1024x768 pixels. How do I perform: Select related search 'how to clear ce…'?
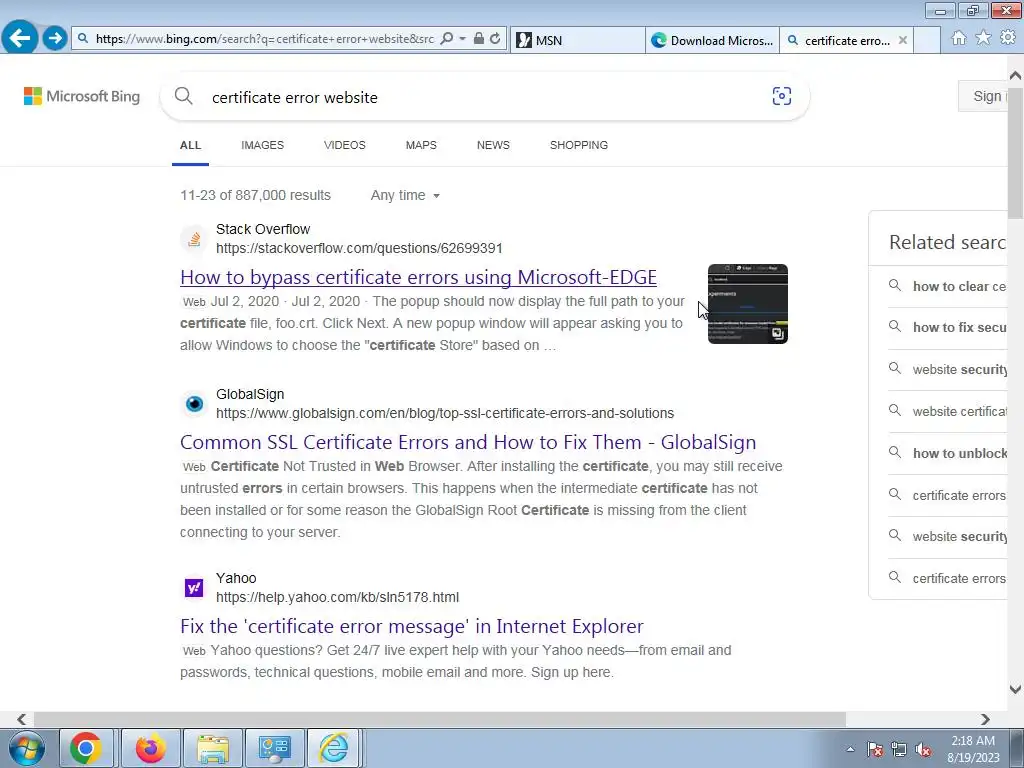pos(959,286)
